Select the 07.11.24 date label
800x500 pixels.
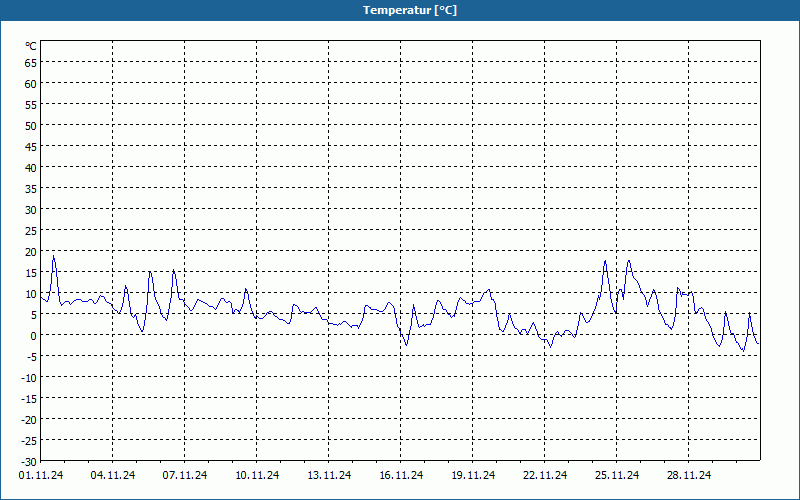pos(185,476)
